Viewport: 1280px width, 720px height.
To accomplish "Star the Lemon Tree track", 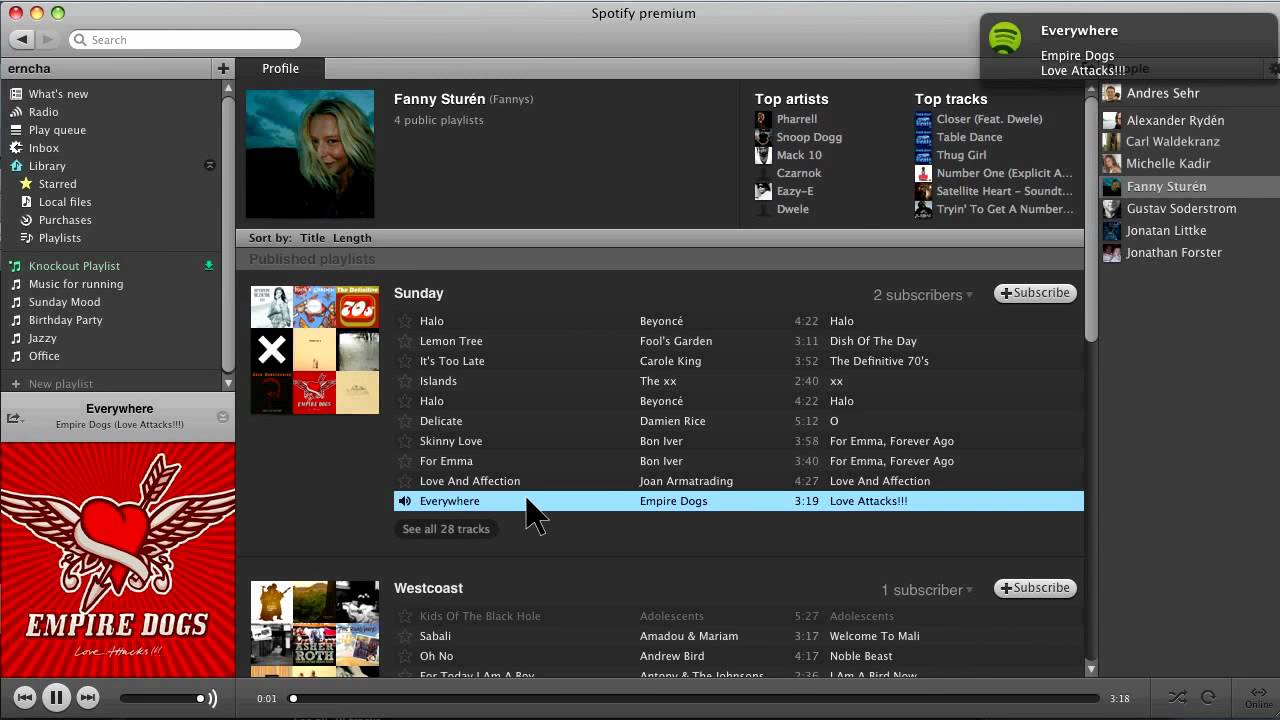I will [x=405, y=341].
